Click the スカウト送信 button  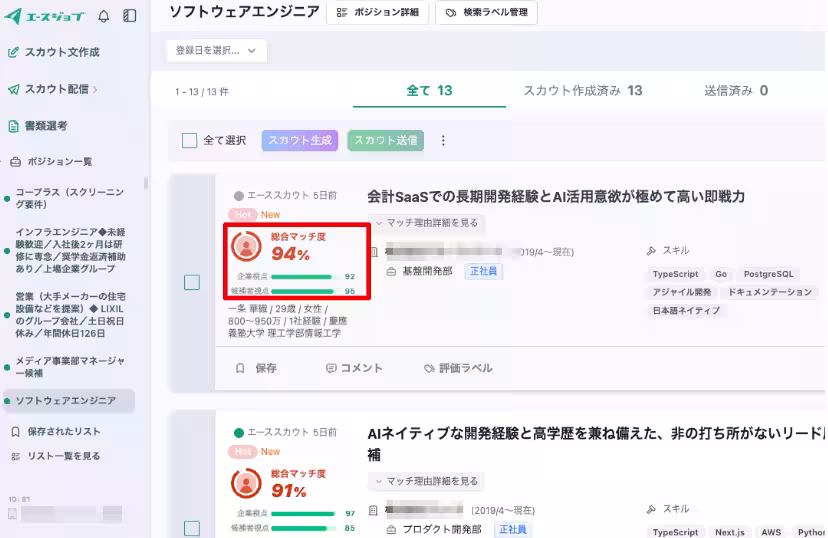click(386, 140)
